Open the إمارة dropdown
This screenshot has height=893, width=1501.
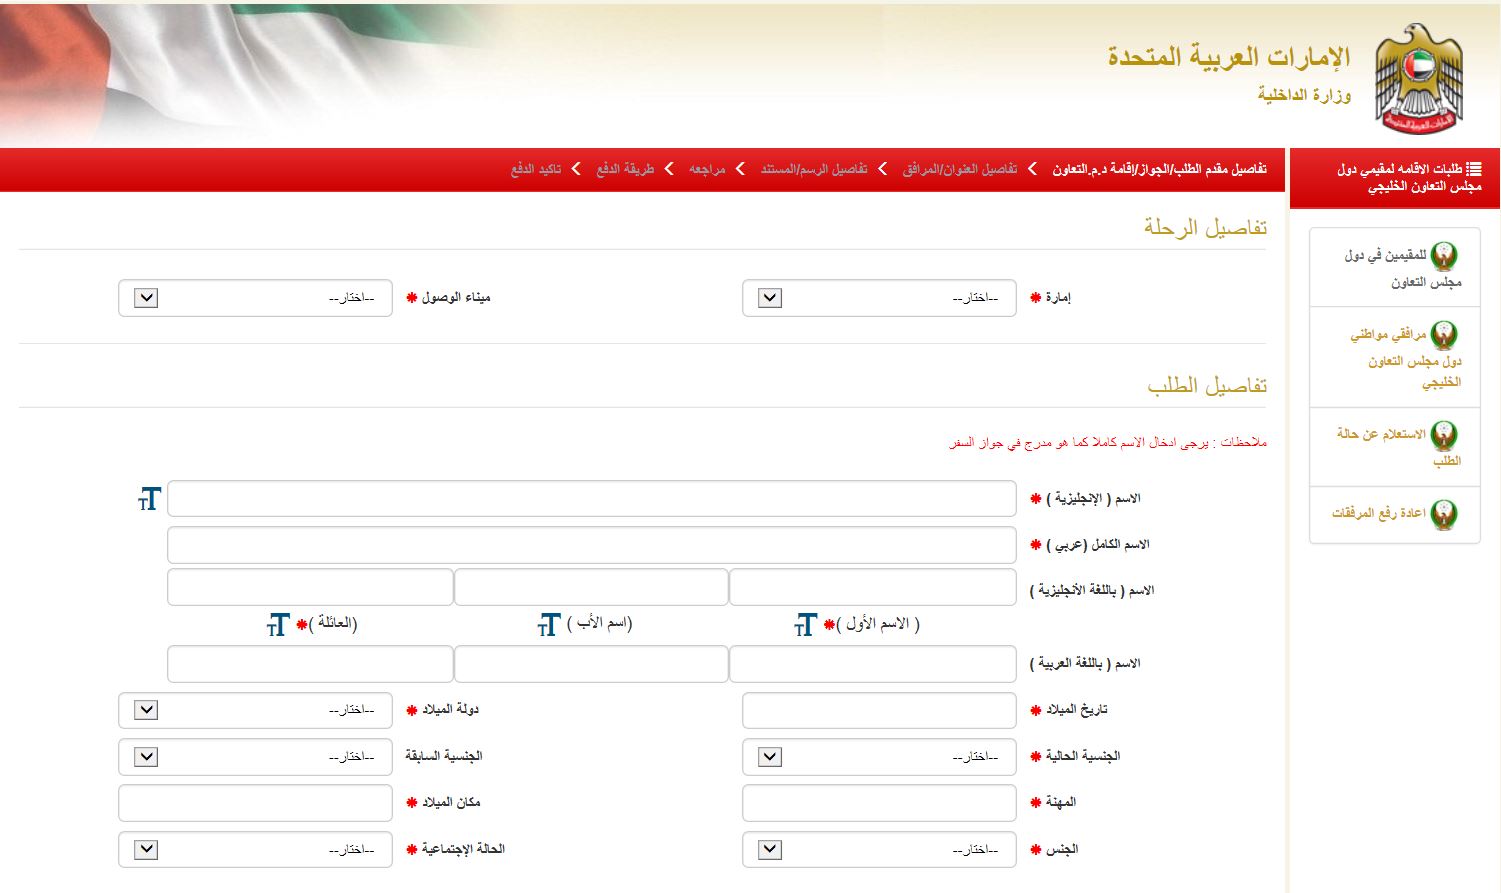(x=766, y=297)
